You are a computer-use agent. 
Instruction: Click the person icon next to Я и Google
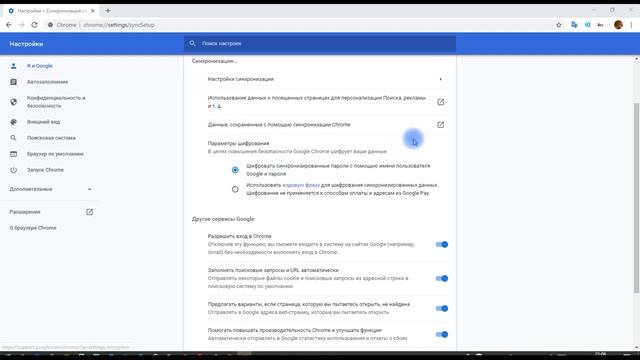click(x=13, y=66)
